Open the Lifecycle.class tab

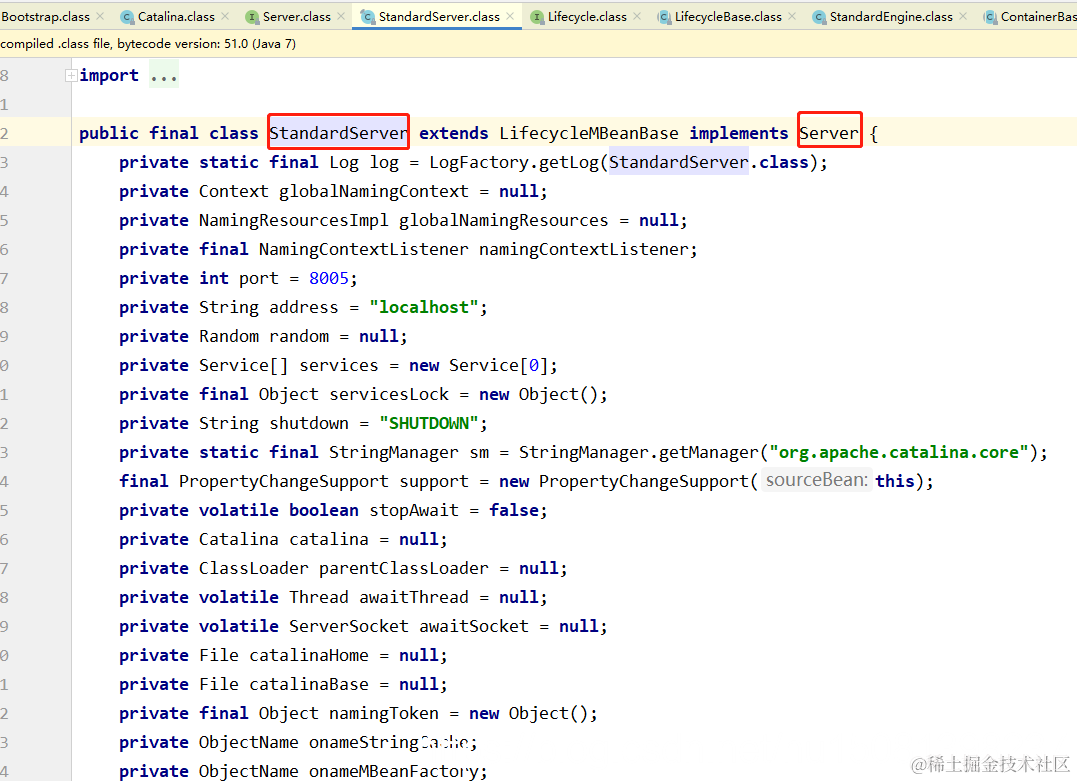(587, 16)
